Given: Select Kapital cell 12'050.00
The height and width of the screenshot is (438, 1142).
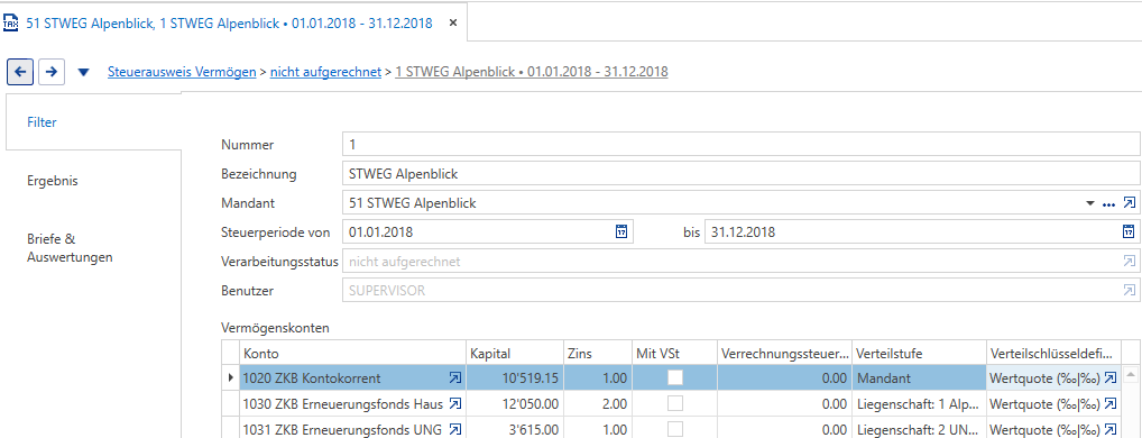Looking at the screenshot, I should pos(514,404).
